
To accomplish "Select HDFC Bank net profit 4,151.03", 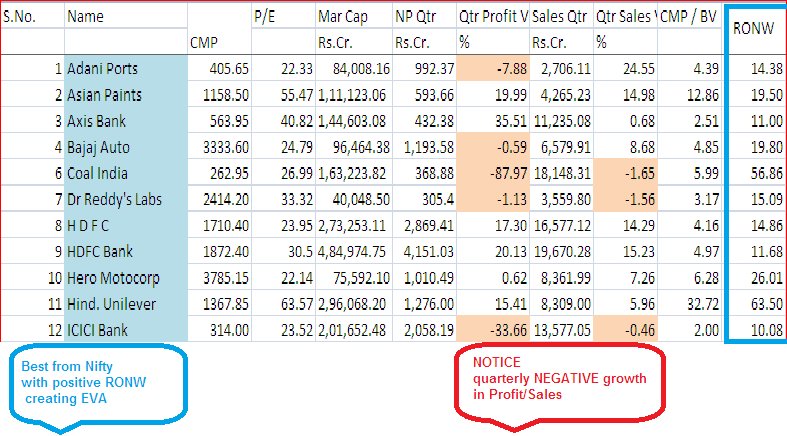I will pos(424,251).
